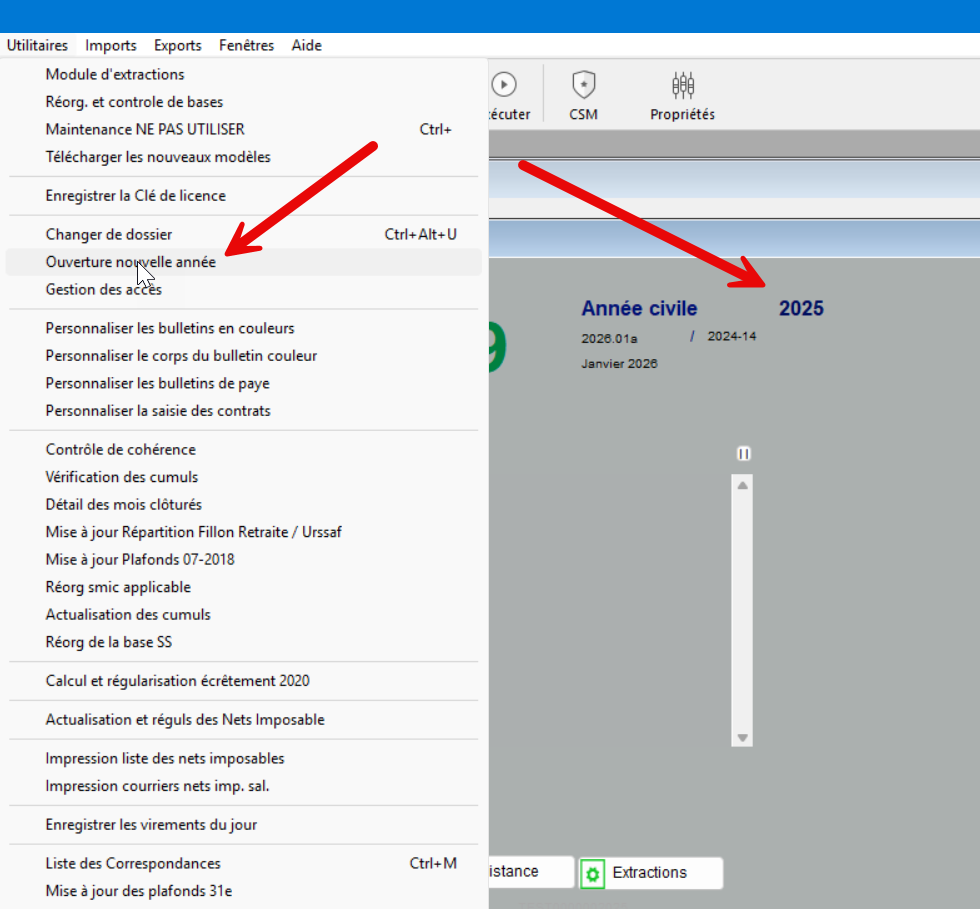
Task: Click the scrollbar down arrow
Action: 742,738
